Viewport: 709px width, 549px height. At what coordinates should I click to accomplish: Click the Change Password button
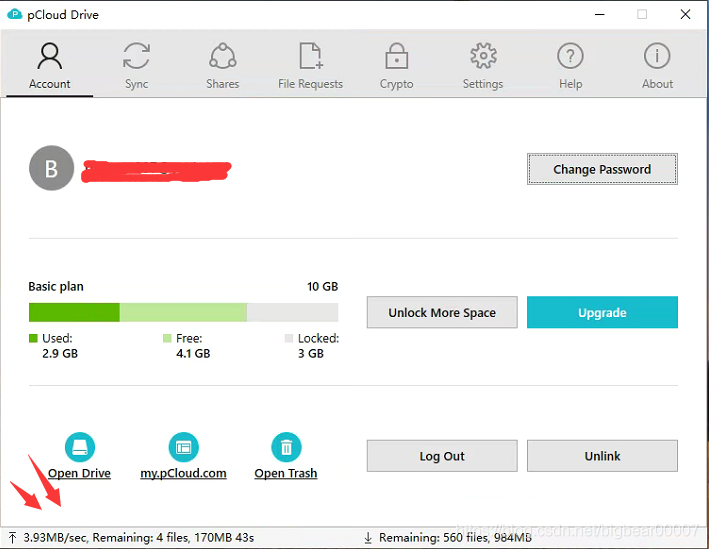point(602,169)
